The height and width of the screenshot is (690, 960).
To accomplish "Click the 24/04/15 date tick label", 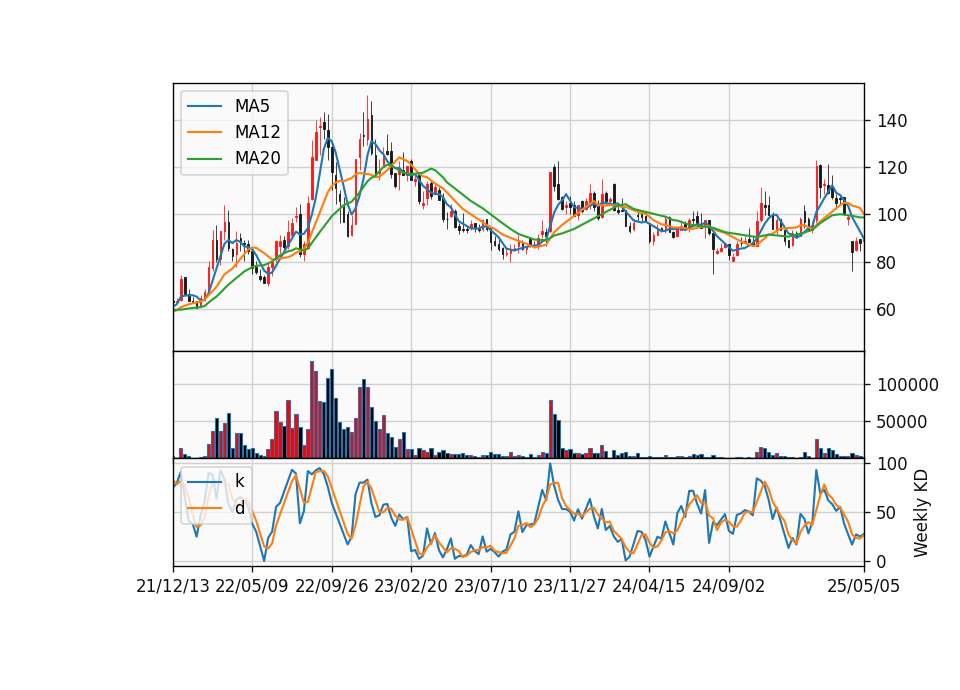I will [x=649, y=586].
